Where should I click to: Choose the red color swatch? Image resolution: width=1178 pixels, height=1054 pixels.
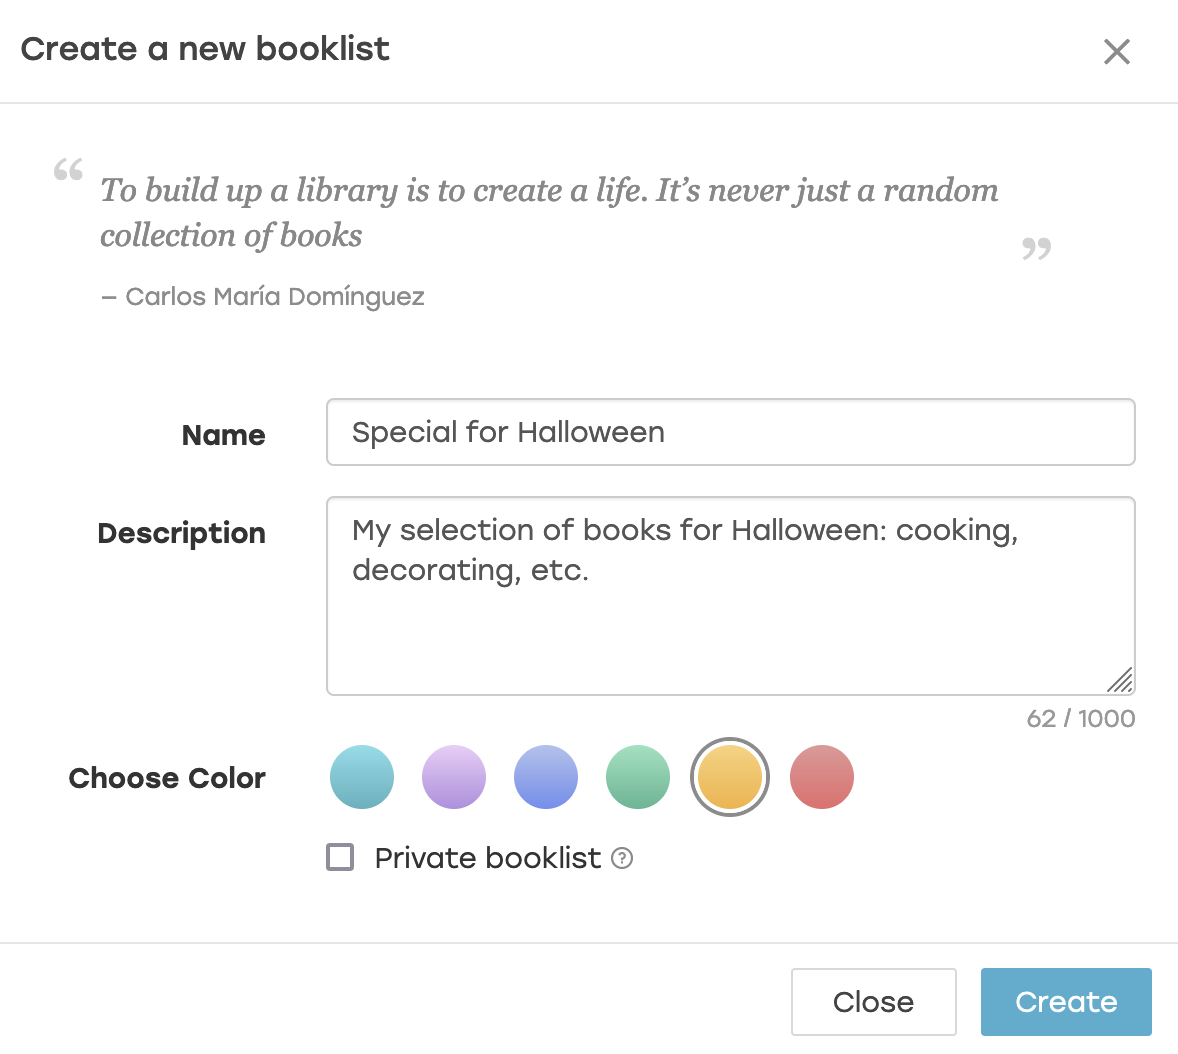pyautogui.click(x=822, y=777)
